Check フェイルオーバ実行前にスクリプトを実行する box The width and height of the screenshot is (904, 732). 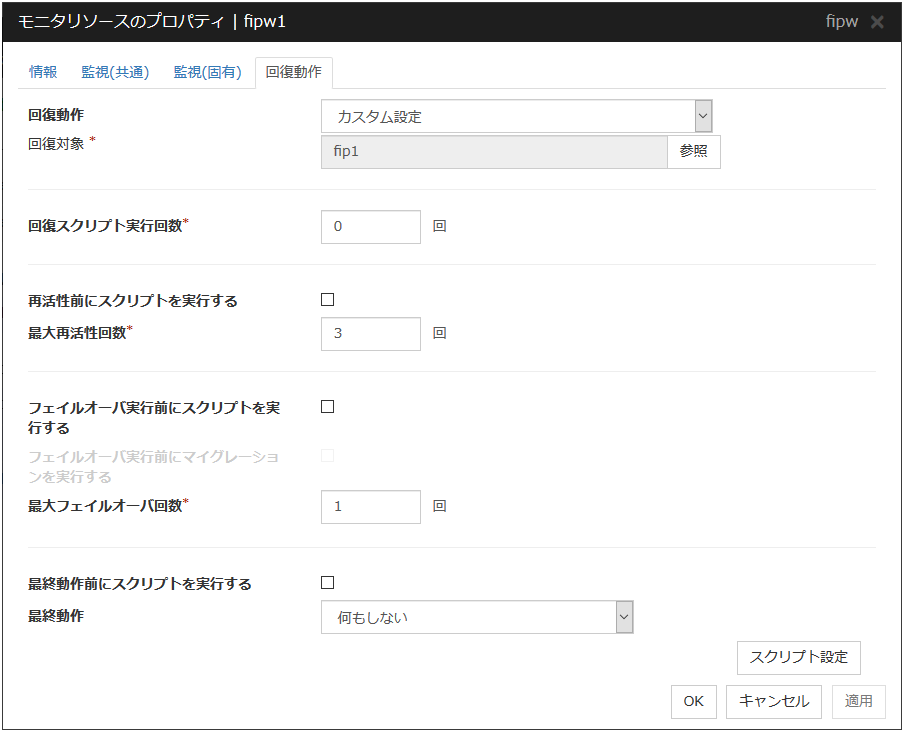tap(327, 407)
